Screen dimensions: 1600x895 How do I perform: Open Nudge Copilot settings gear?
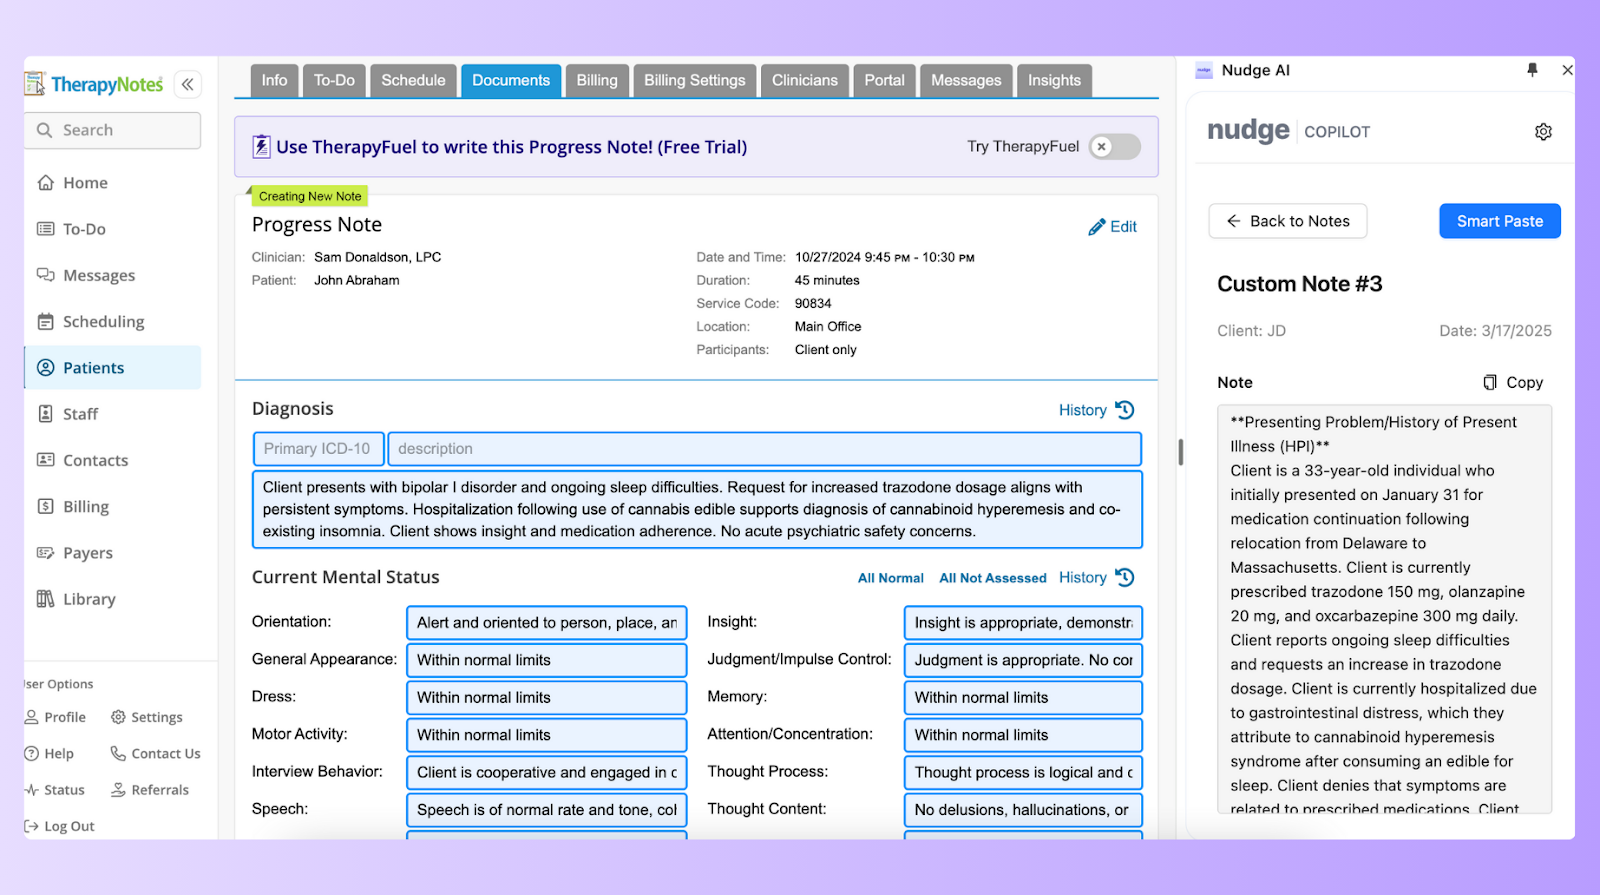click(x=1543, y=132)
